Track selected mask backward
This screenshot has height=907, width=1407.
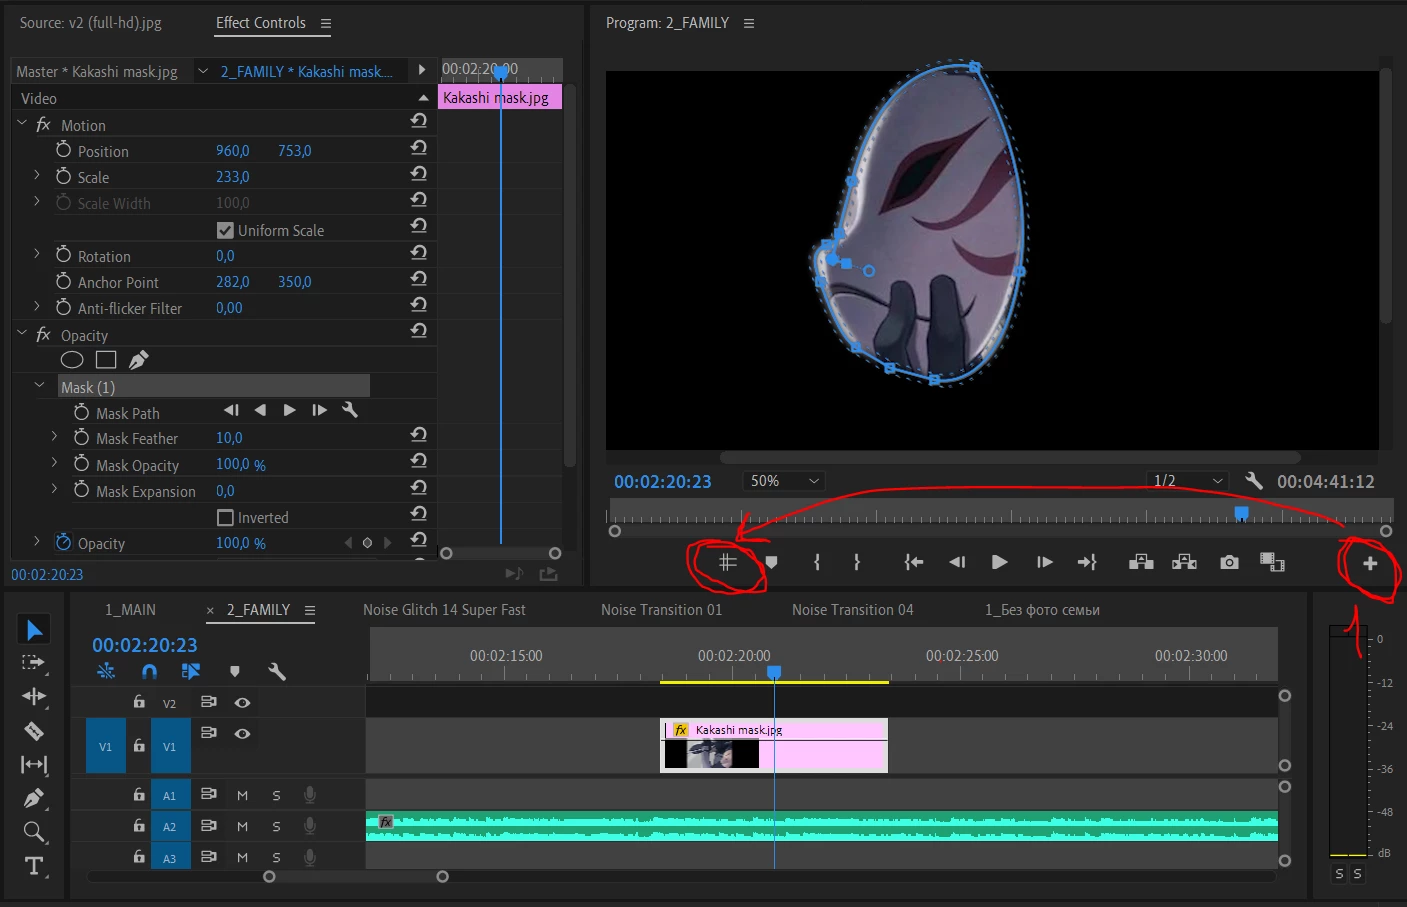(260, 410)
